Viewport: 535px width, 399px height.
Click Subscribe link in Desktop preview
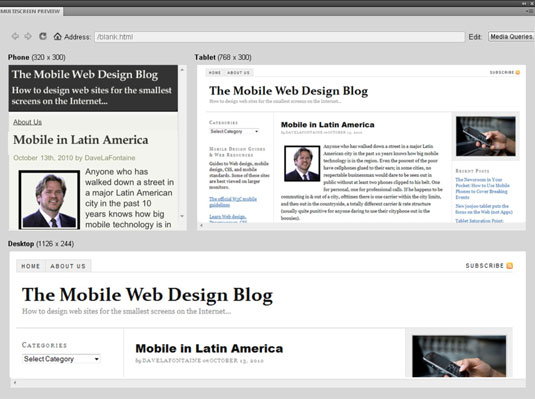point(485,266)
